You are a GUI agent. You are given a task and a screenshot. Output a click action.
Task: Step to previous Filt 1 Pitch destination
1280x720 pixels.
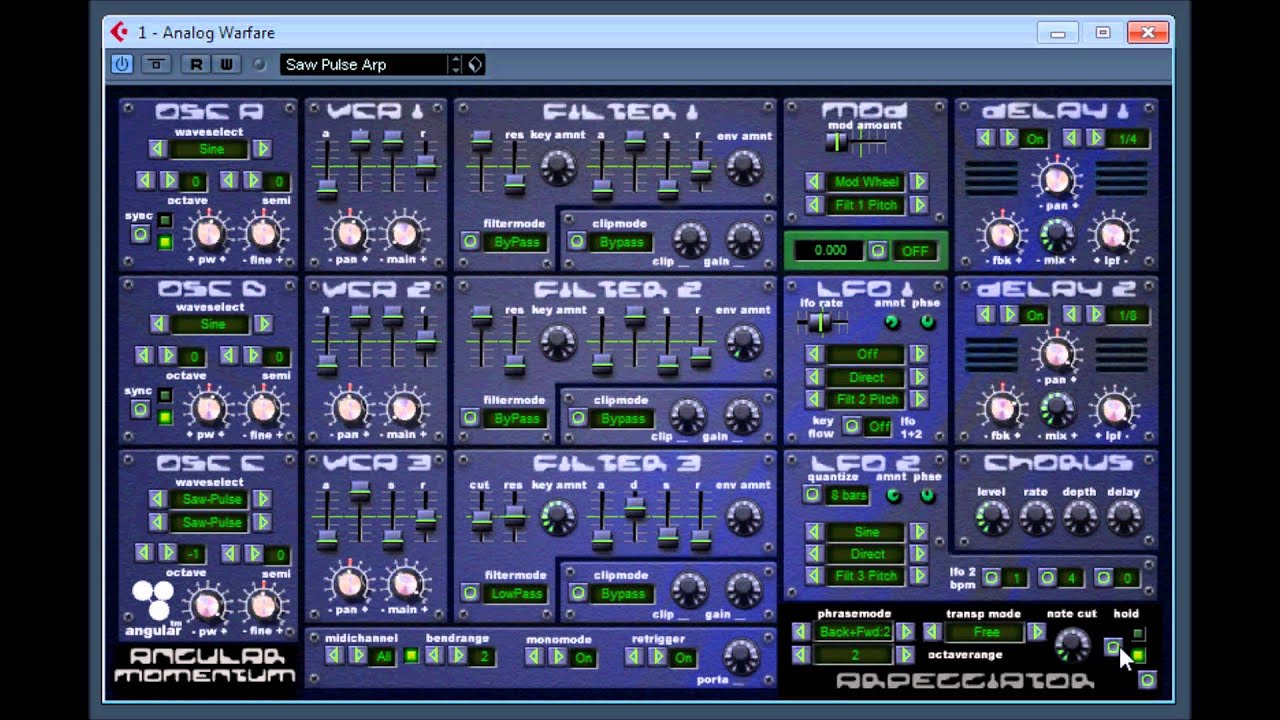click(x=814, y=205)
